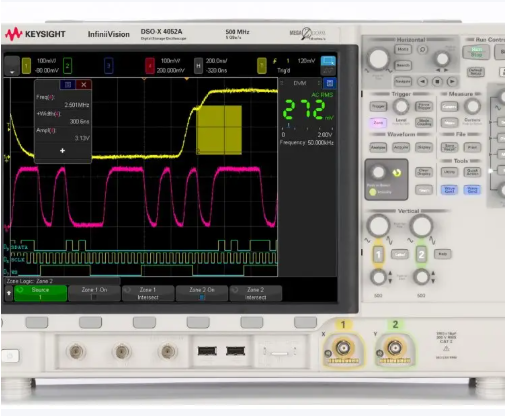Turn the horizontal position knob
The height and width of the screenshot is (416, 507).
[442, 59]
